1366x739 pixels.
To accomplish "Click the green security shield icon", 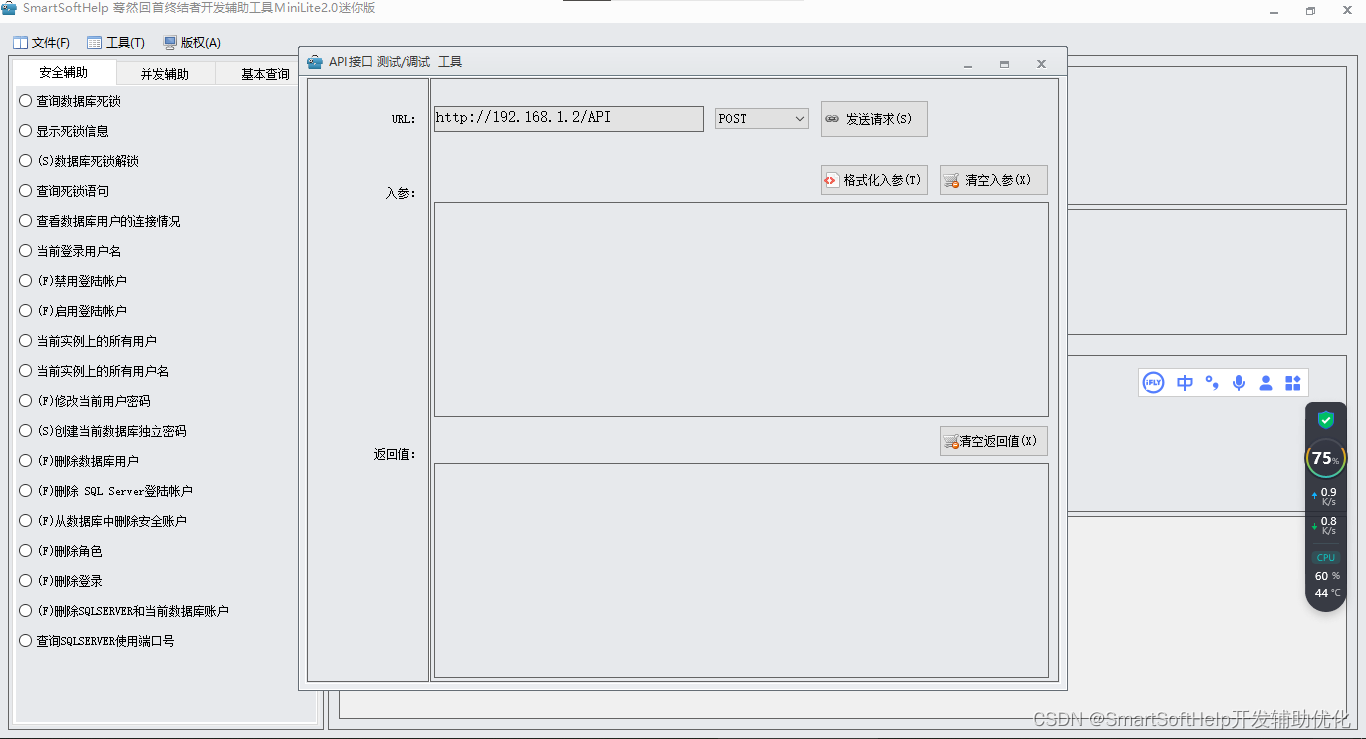I will pyautogui.click(x=1326, y=420).
